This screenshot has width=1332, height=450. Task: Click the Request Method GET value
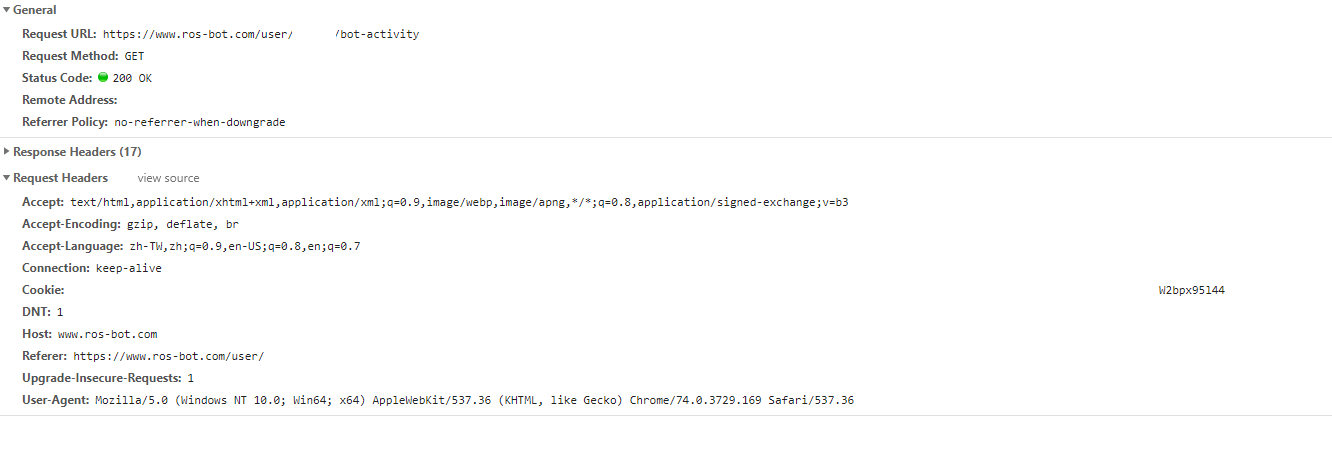click(x=134, y=56)
